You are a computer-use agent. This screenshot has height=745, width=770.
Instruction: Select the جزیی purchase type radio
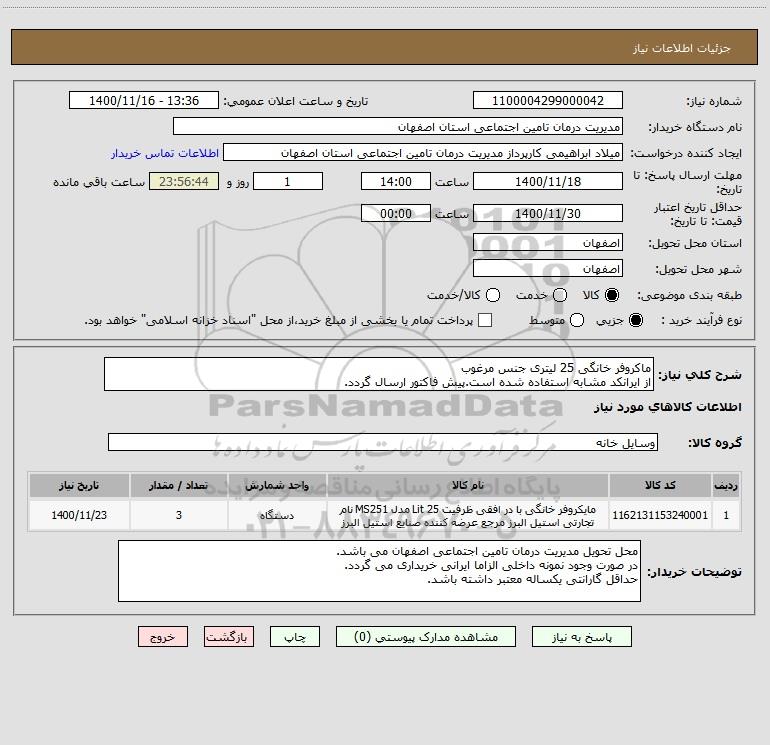click(635, 320)
